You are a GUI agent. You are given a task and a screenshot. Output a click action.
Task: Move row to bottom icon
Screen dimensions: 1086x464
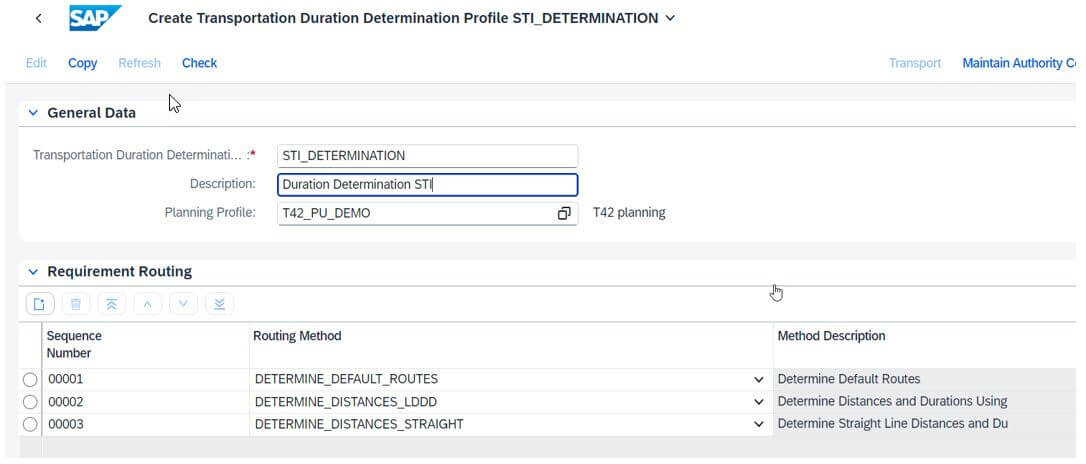pos(220,304)
